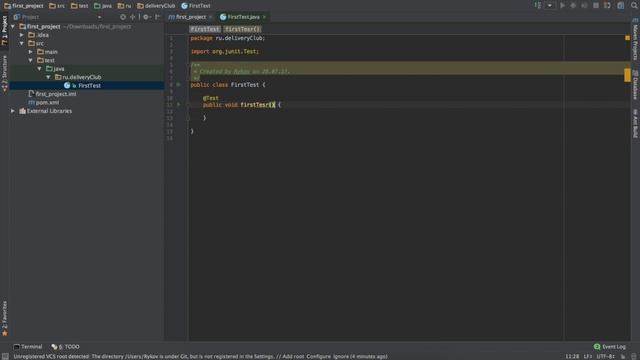
Task: Click the hide Project panel icon
Action: (158, 17)
